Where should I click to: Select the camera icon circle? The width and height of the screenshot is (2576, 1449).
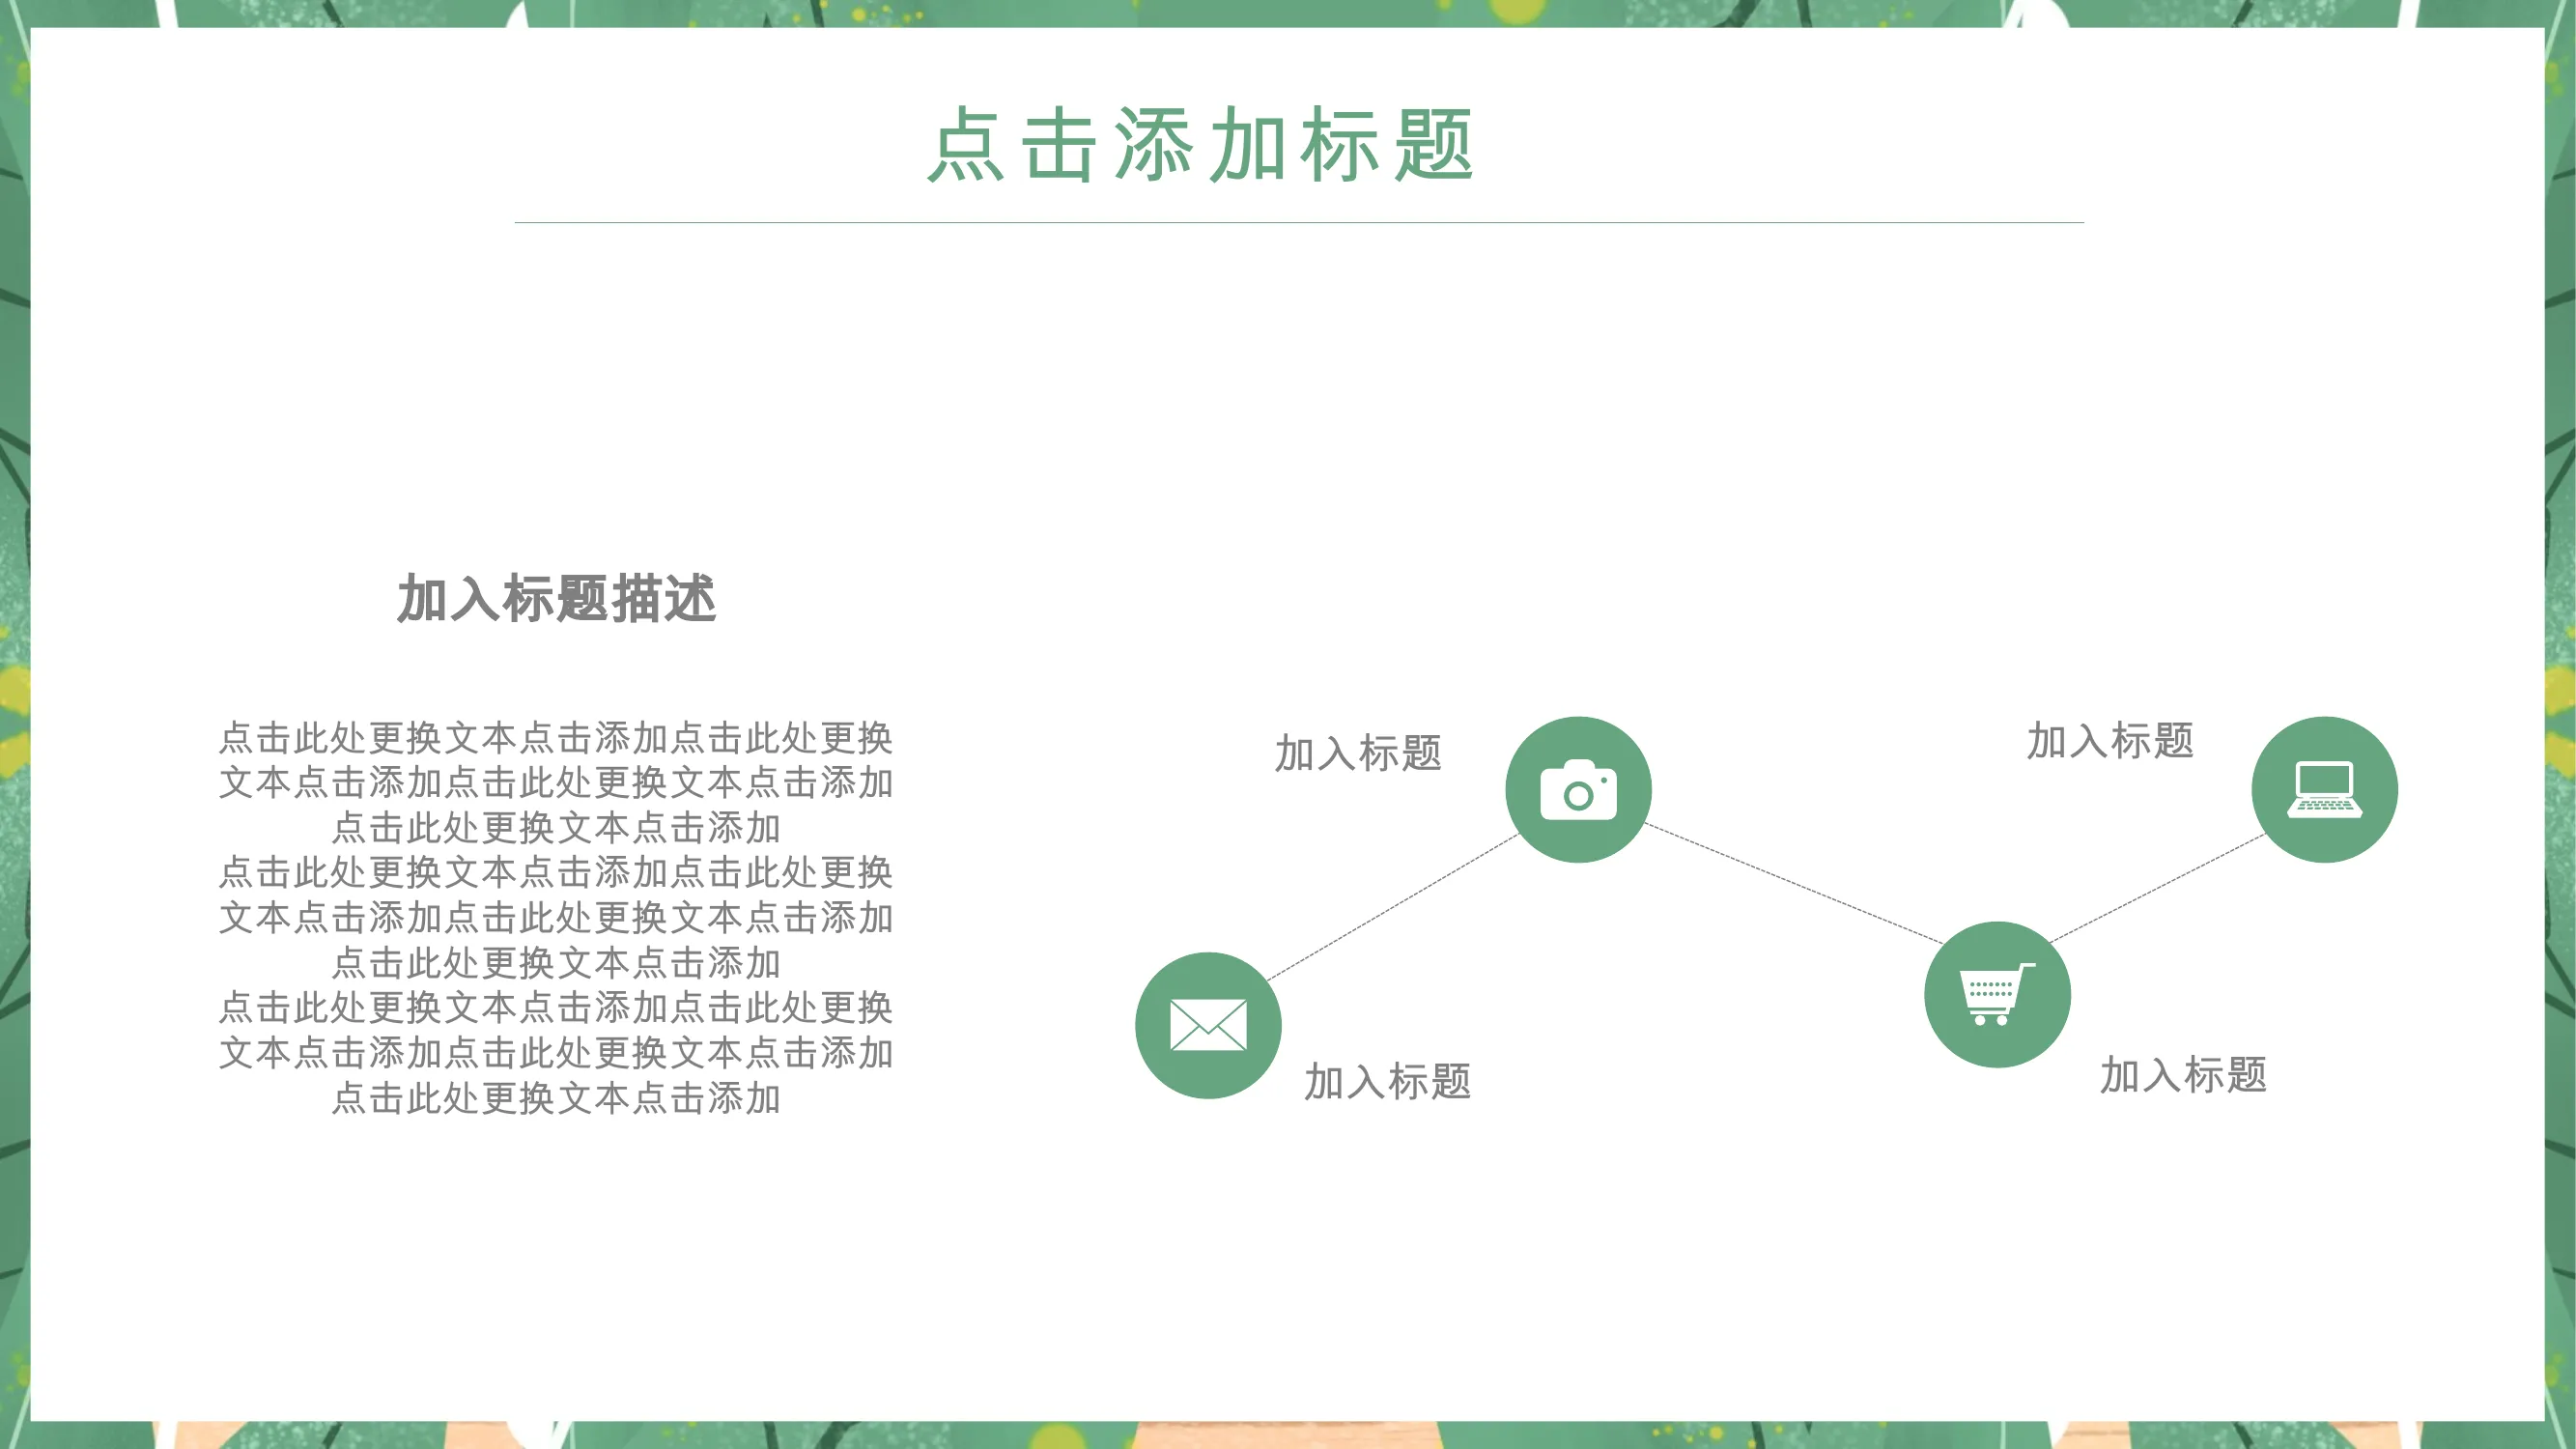[x=1578, y=789]
